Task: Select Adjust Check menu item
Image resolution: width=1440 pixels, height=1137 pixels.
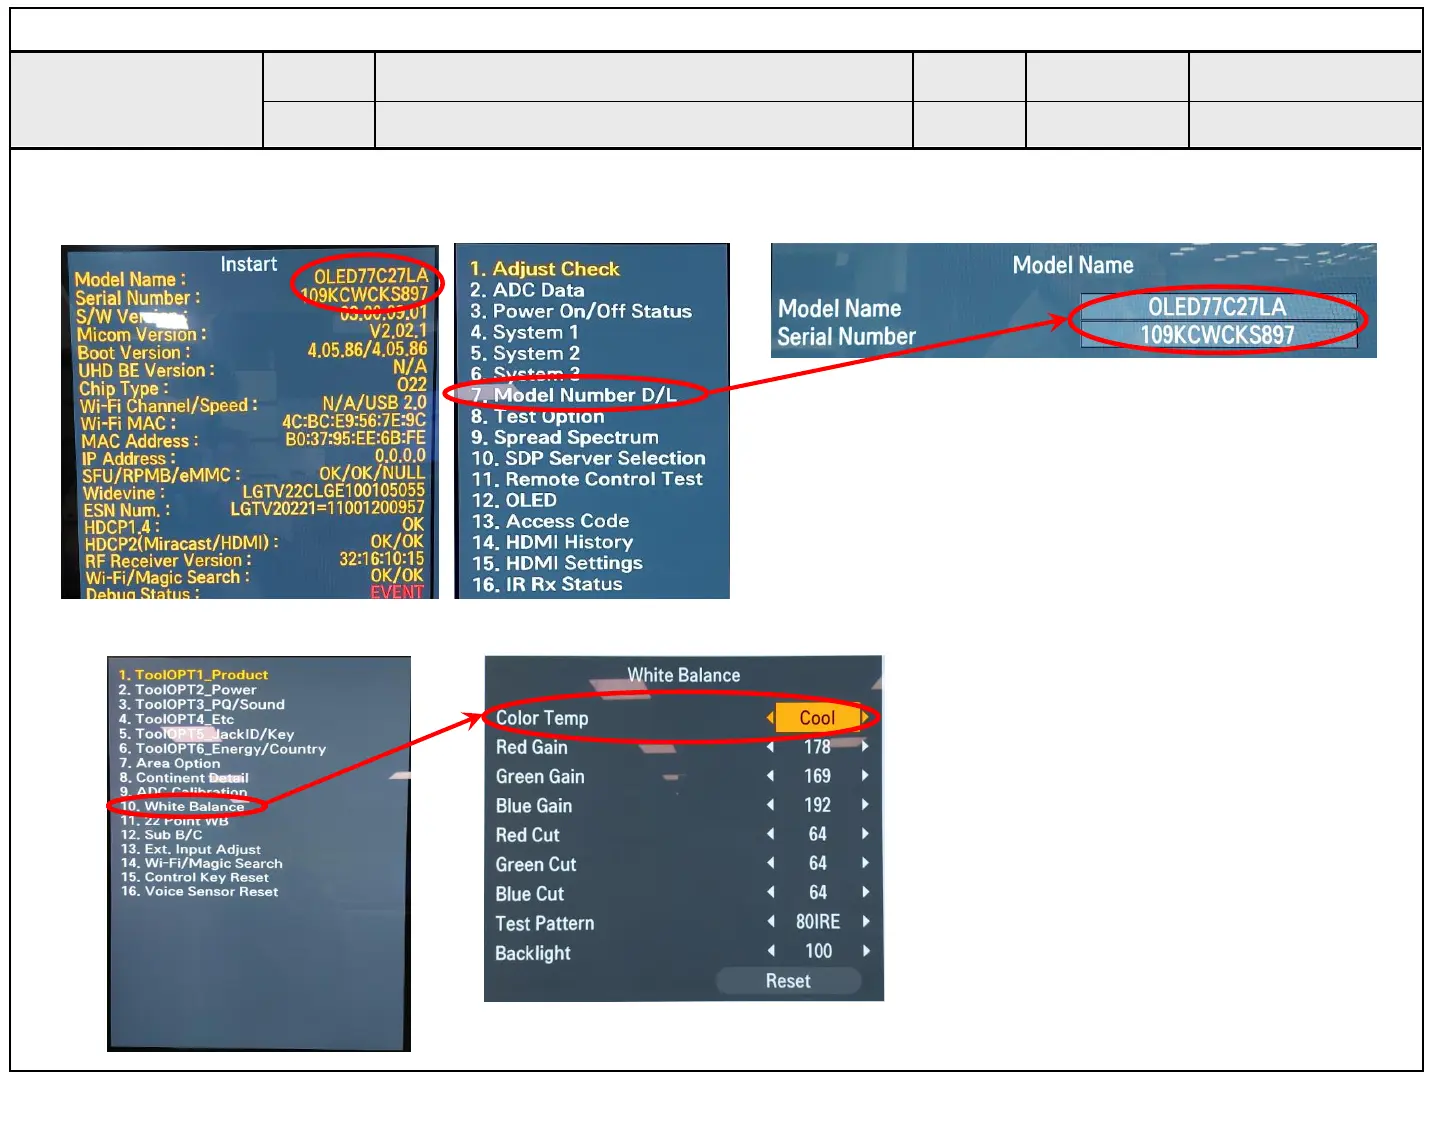Action: pyautogui.click(x=545, y=269)
